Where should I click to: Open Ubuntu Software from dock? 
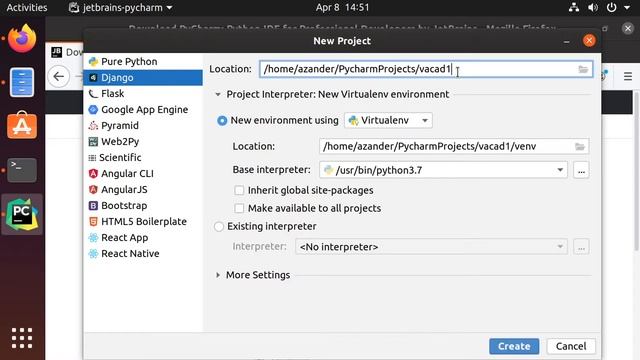click(22, 126)
